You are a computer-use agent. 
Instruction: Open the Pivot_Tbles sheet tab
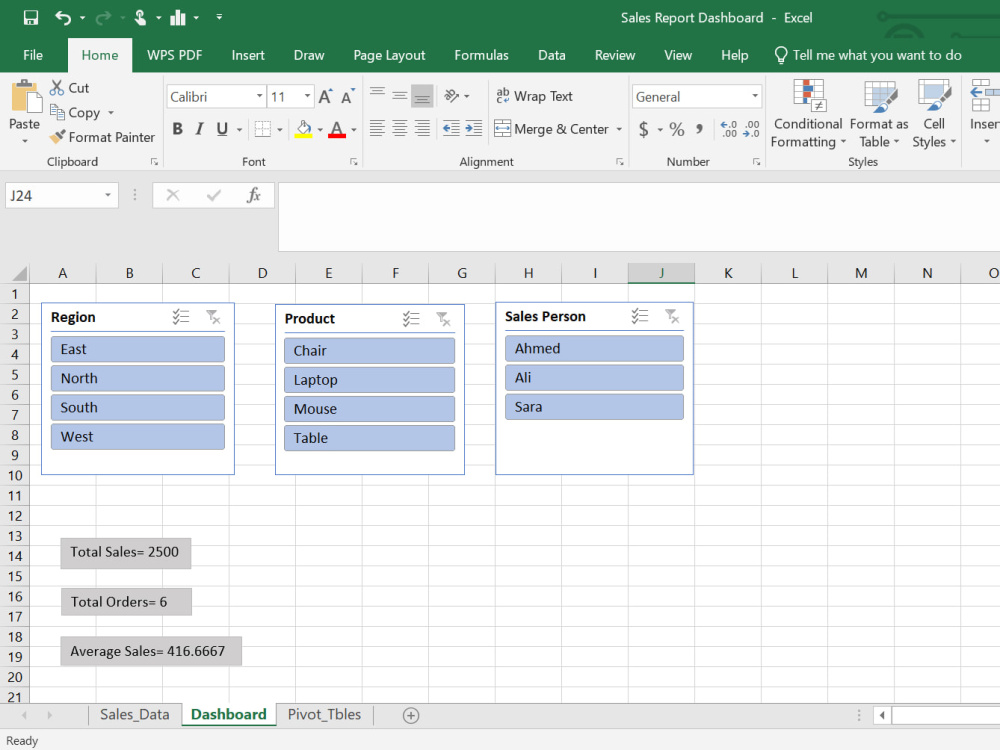click(x=324, y=715)
